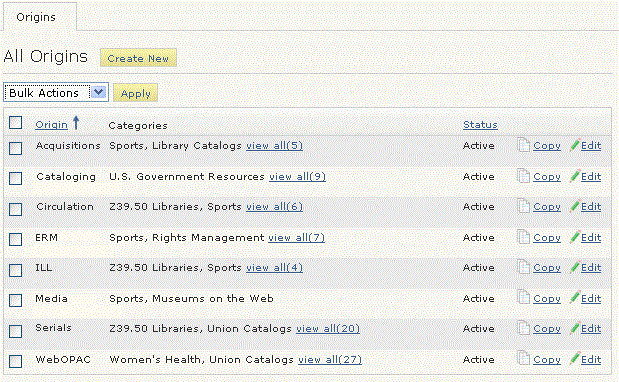The height and width of the screenshot is (382, 619).
Task: Click the ascending sort arrow beside Origin
Action: pyautogui.click(x=76, y=123)
